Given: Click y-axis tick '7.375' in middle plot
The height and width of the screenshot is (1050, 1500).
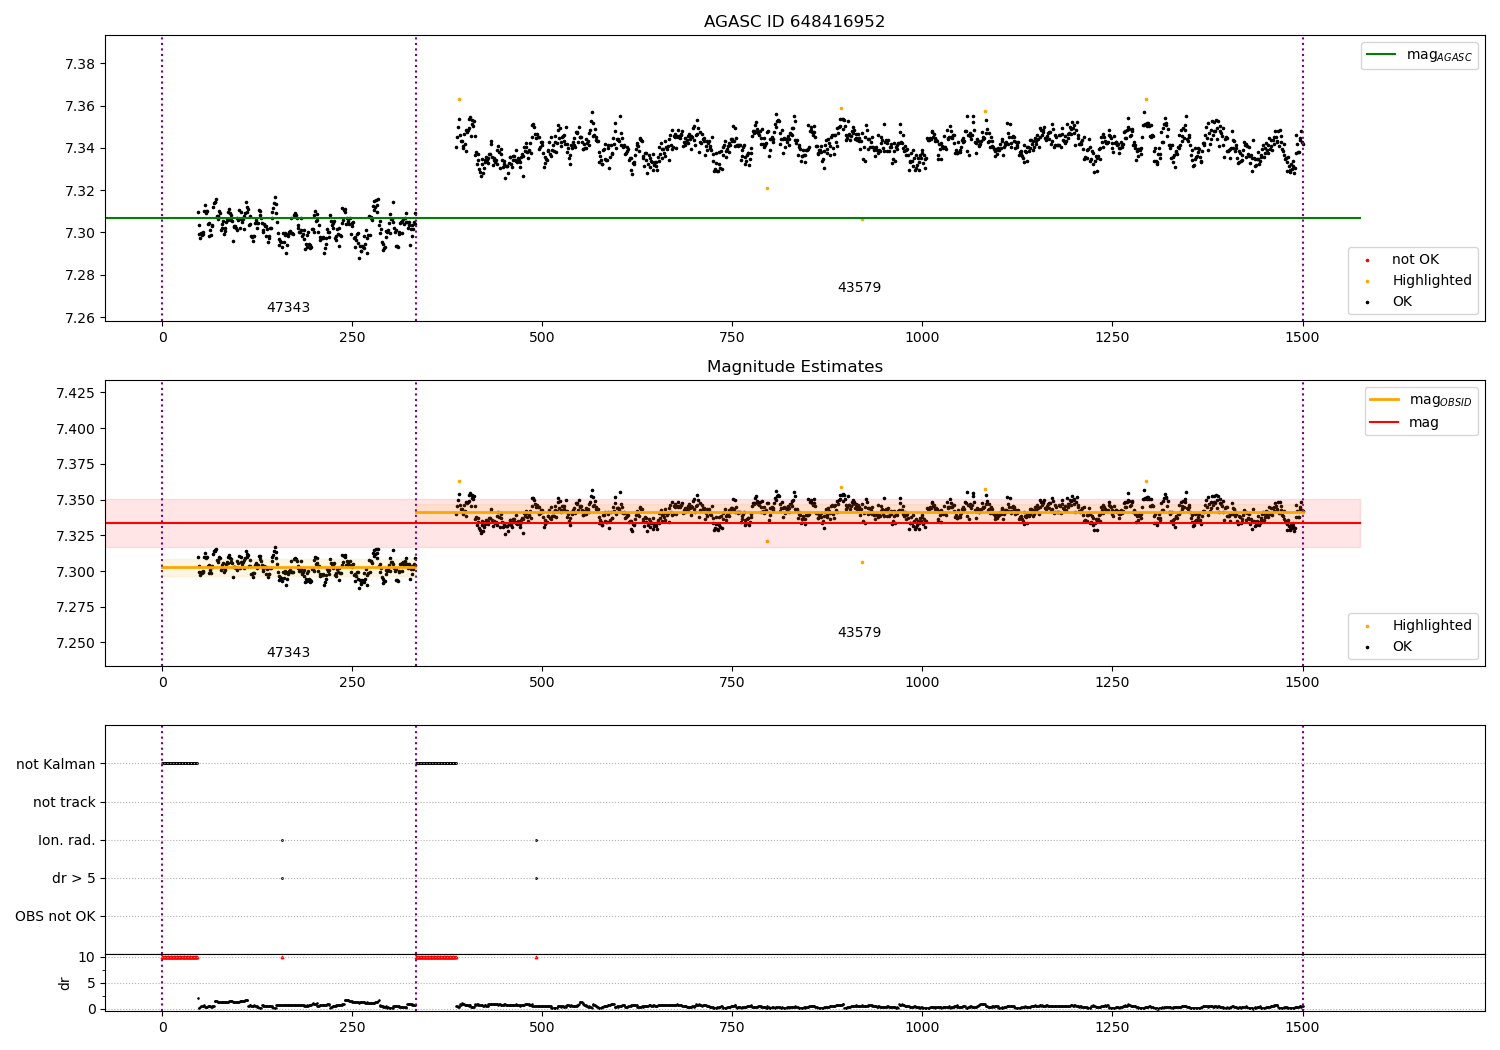Looking at the screenshot, I should 76,464.
